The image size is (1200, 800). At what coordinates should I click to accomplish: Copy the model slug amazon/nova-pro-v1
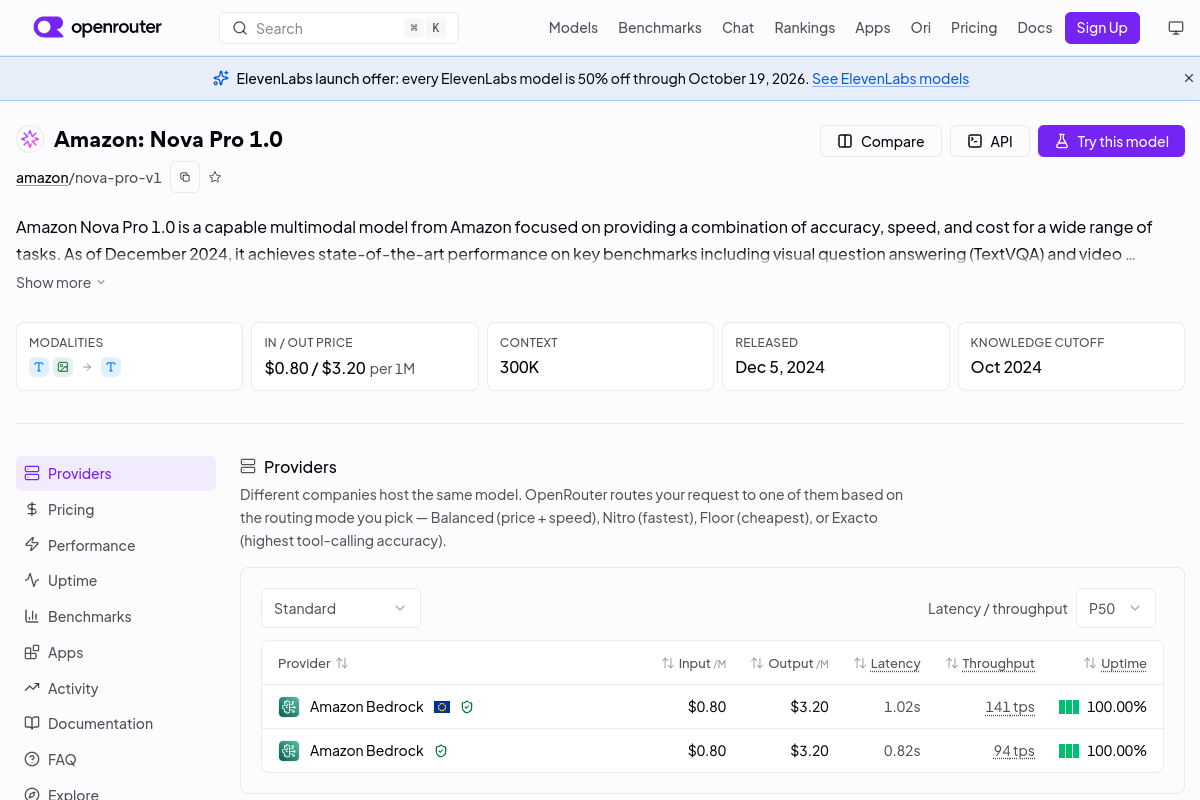click(x=185, y=177)
